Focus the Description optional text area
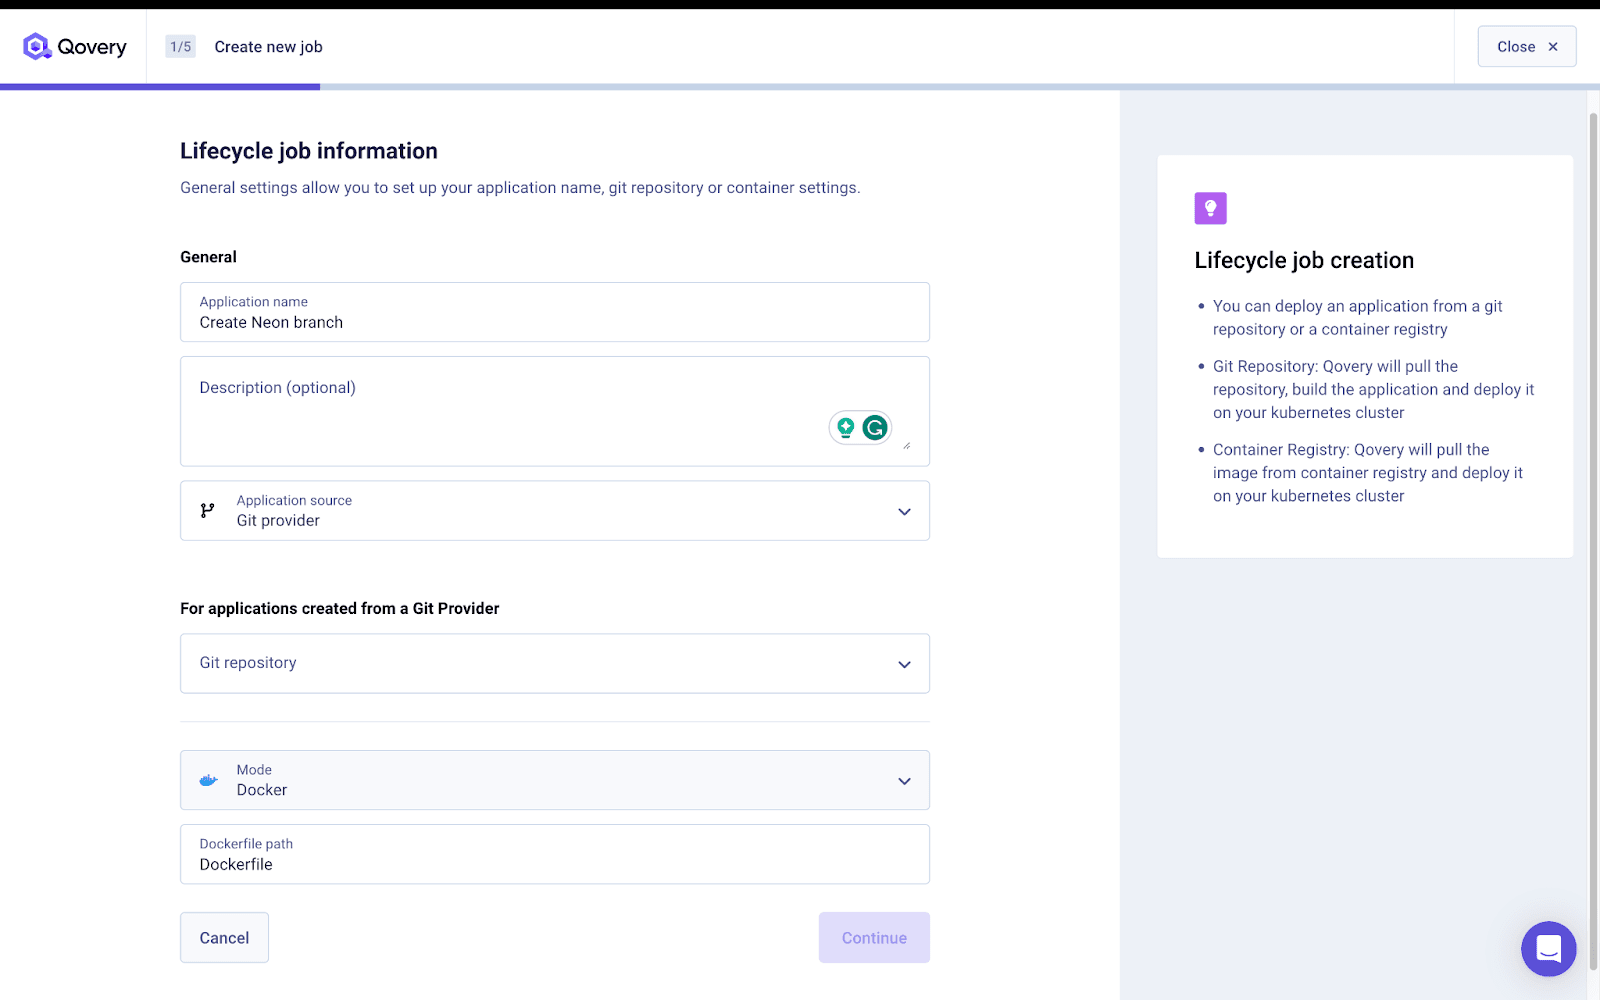 pyautogui.click(x=500, y=412)
